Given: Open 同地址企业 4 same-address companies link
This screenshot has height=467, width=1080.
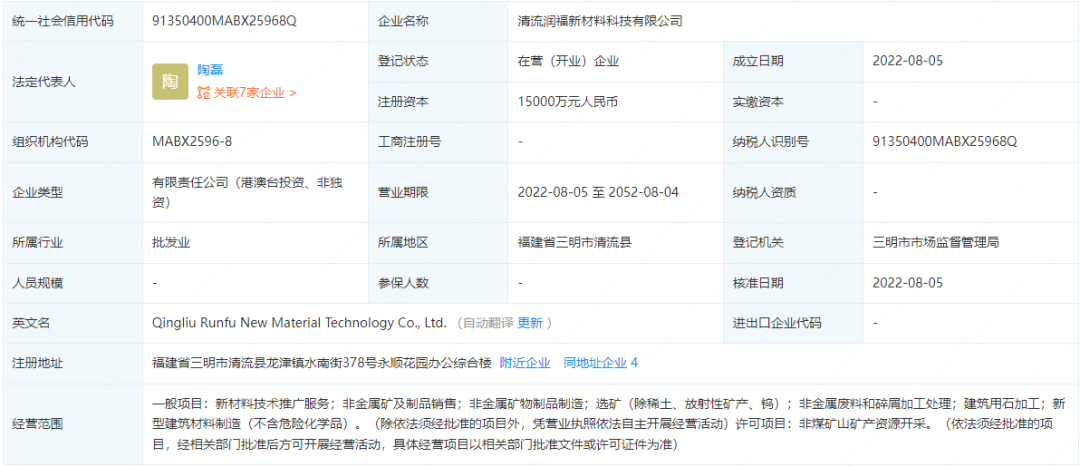Looking at the screenshot, I should click(x=600, y=363).
